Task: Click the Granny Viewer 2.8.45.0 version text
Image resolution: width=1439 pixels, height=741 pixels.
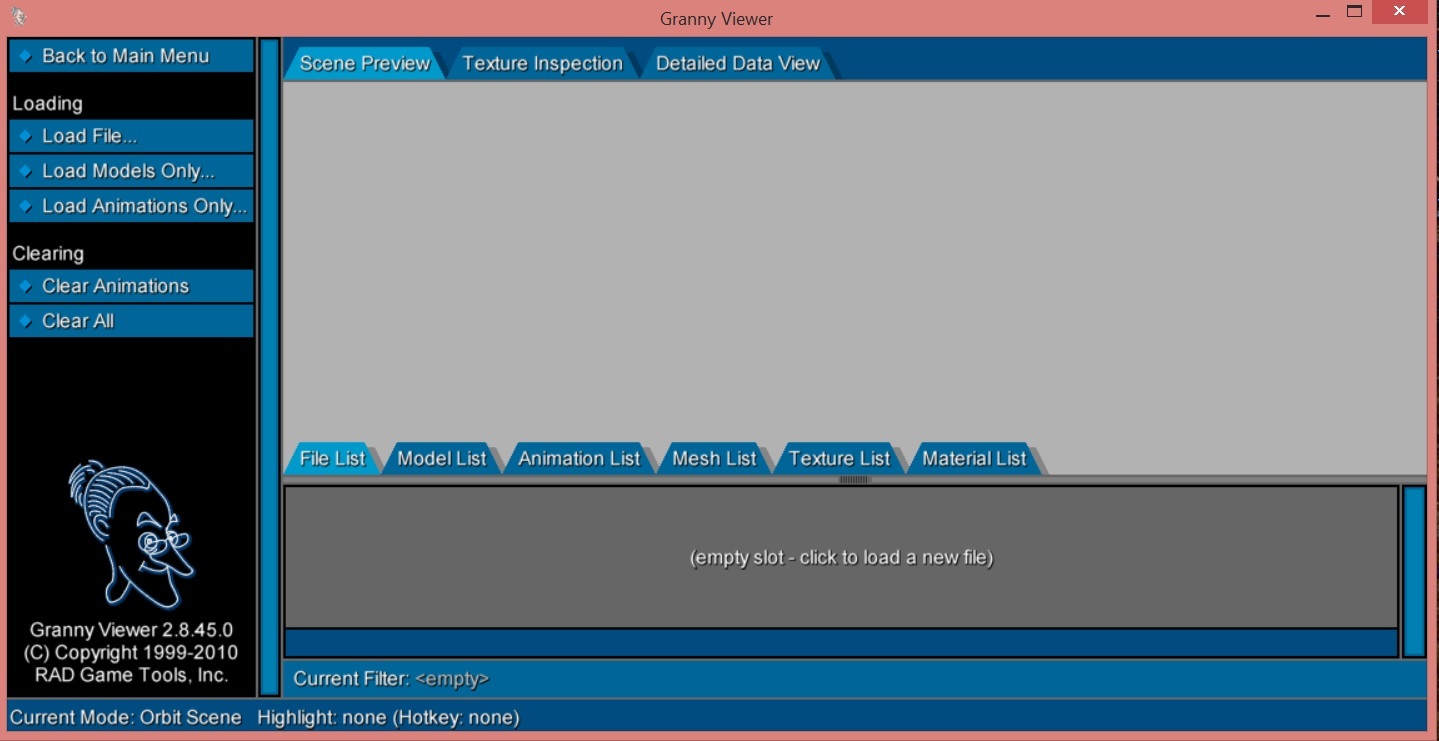Action: click(131, 630)
